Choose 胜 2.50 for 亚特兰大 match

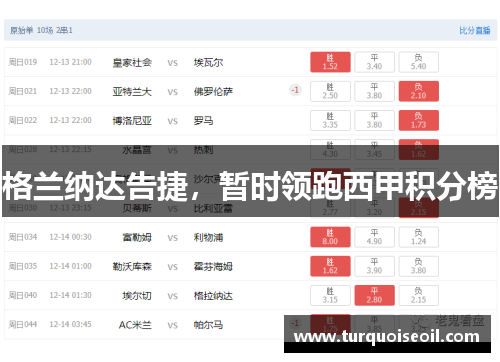330,91
